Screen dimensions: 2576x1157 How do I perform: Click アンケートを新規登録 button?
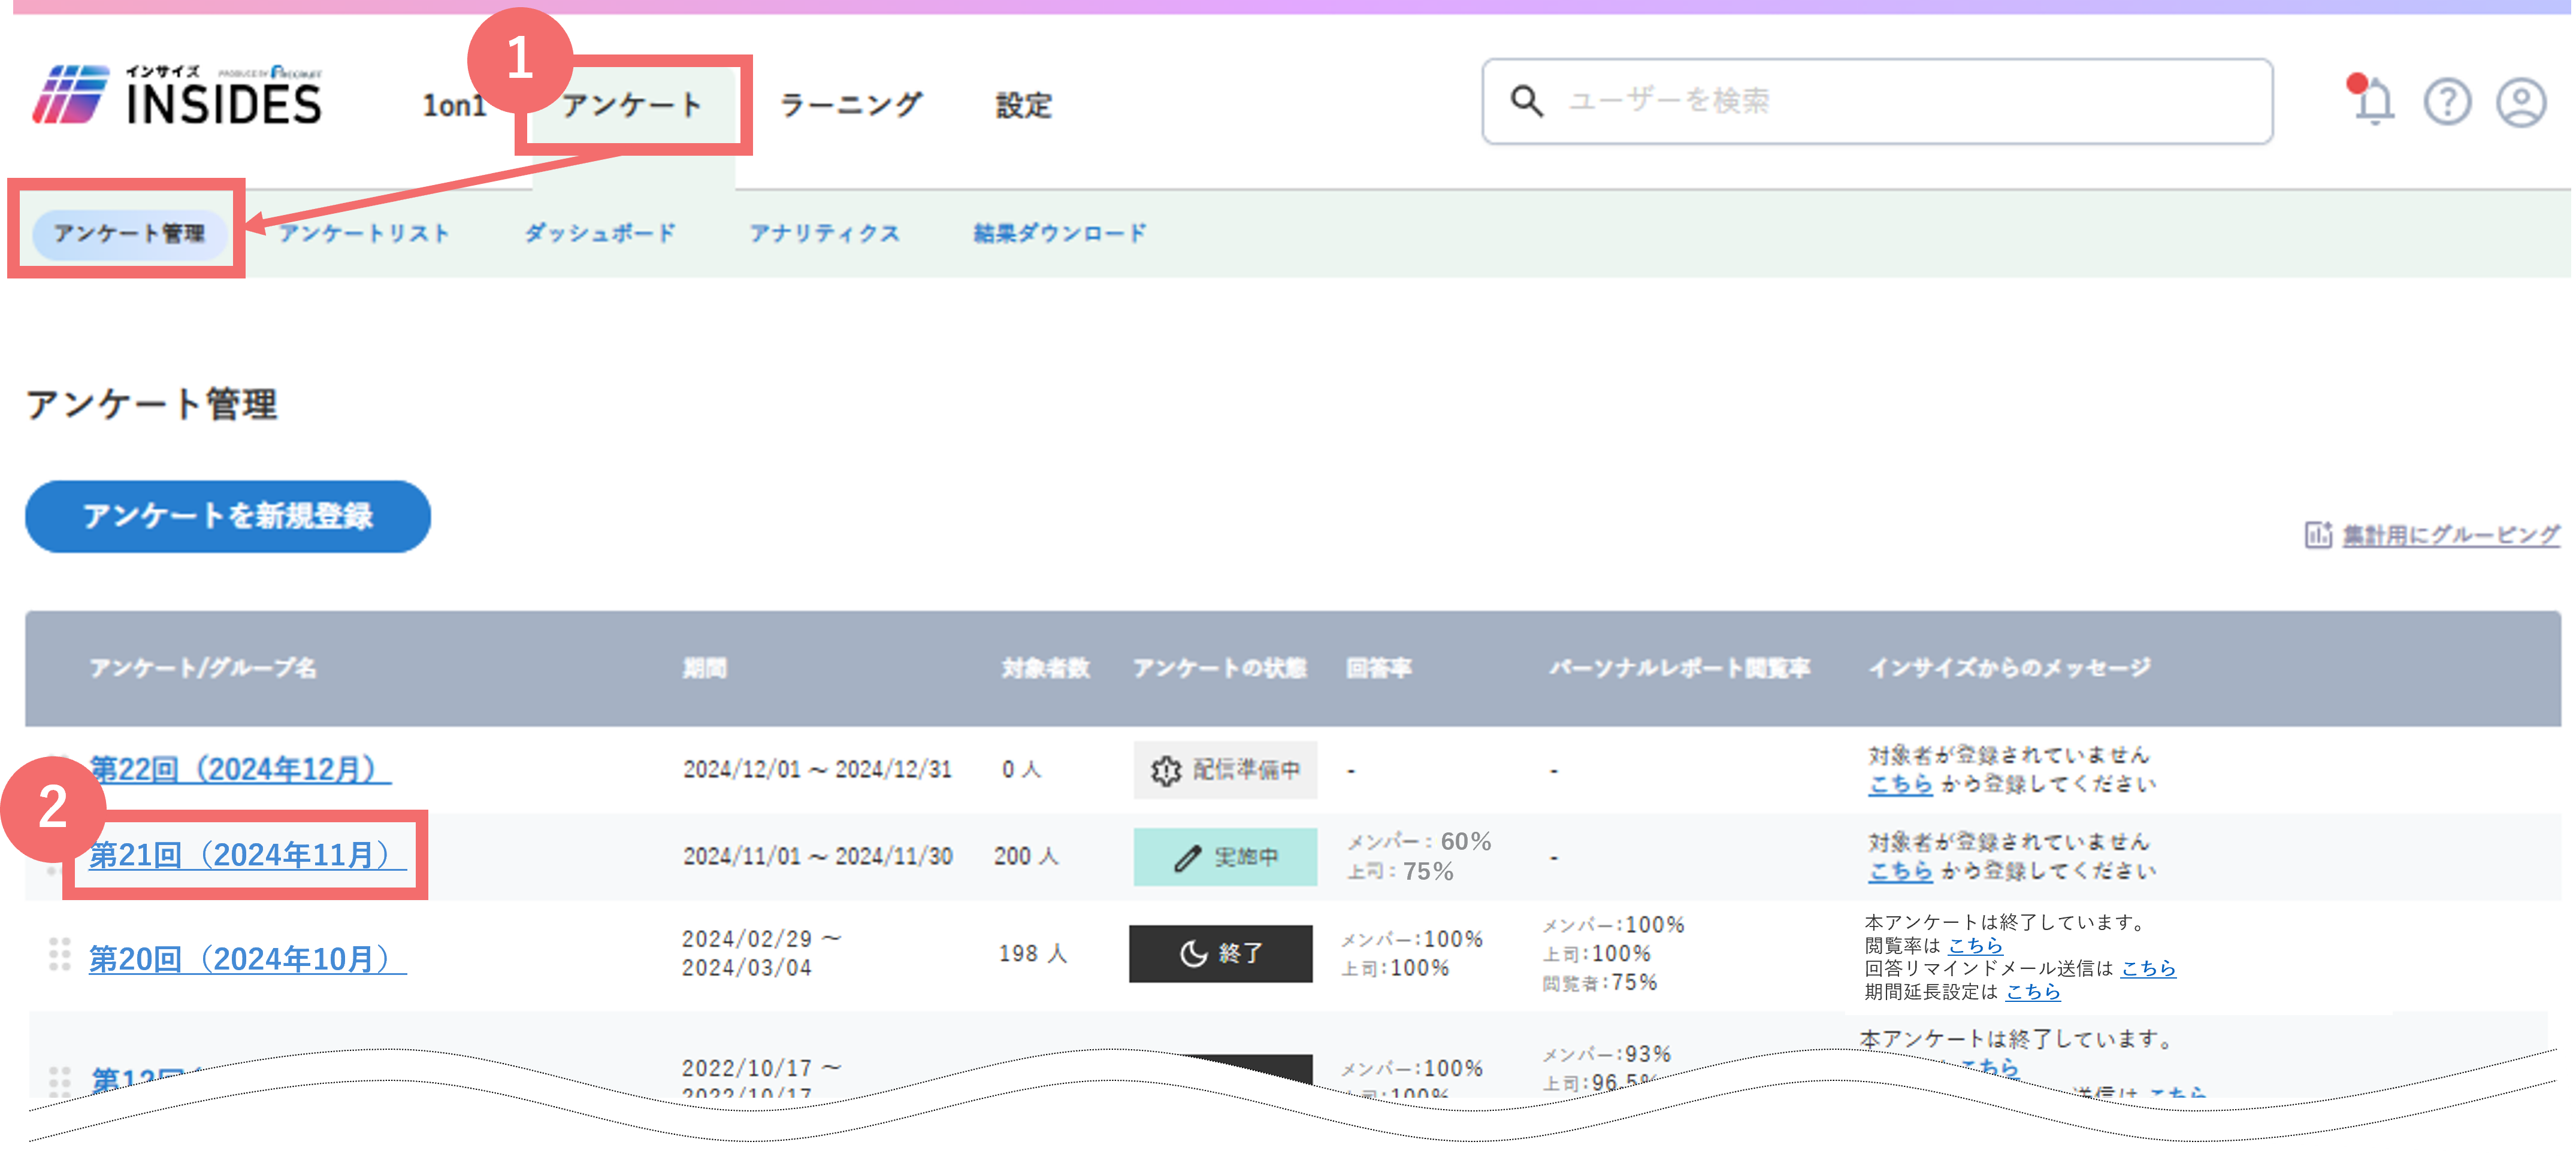228,516
